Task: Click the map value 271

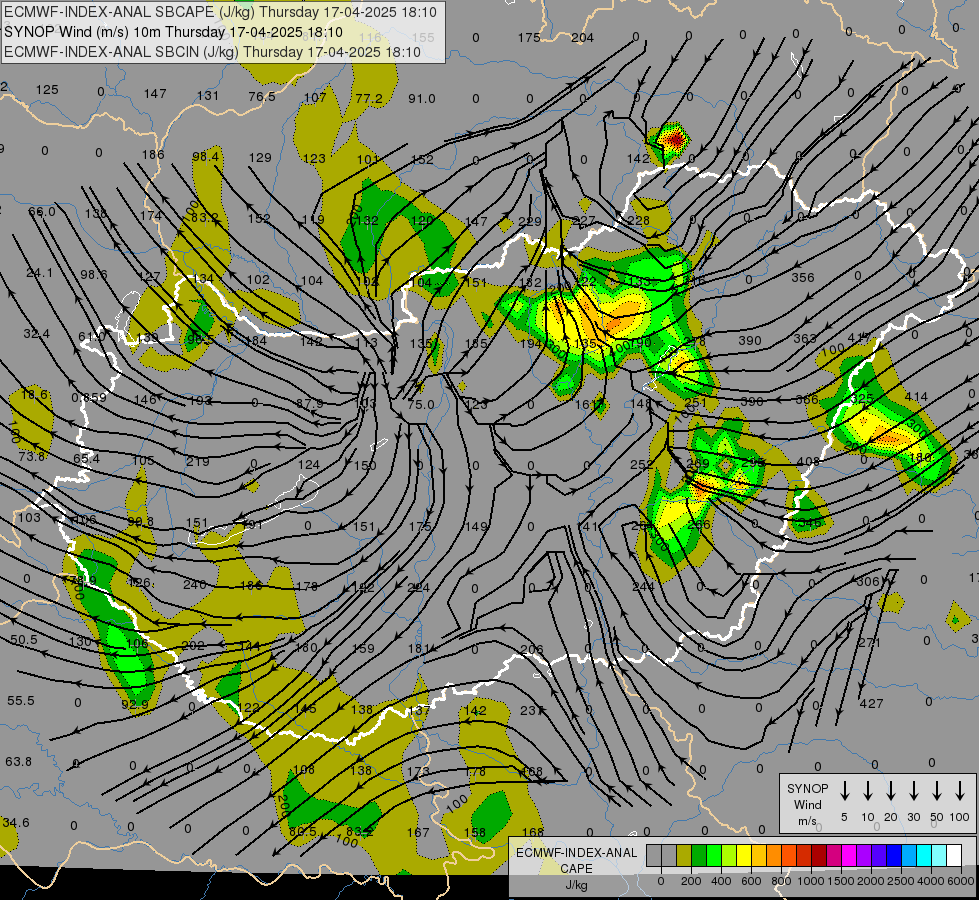Action: pyautogui.click(x=868, y=642)
